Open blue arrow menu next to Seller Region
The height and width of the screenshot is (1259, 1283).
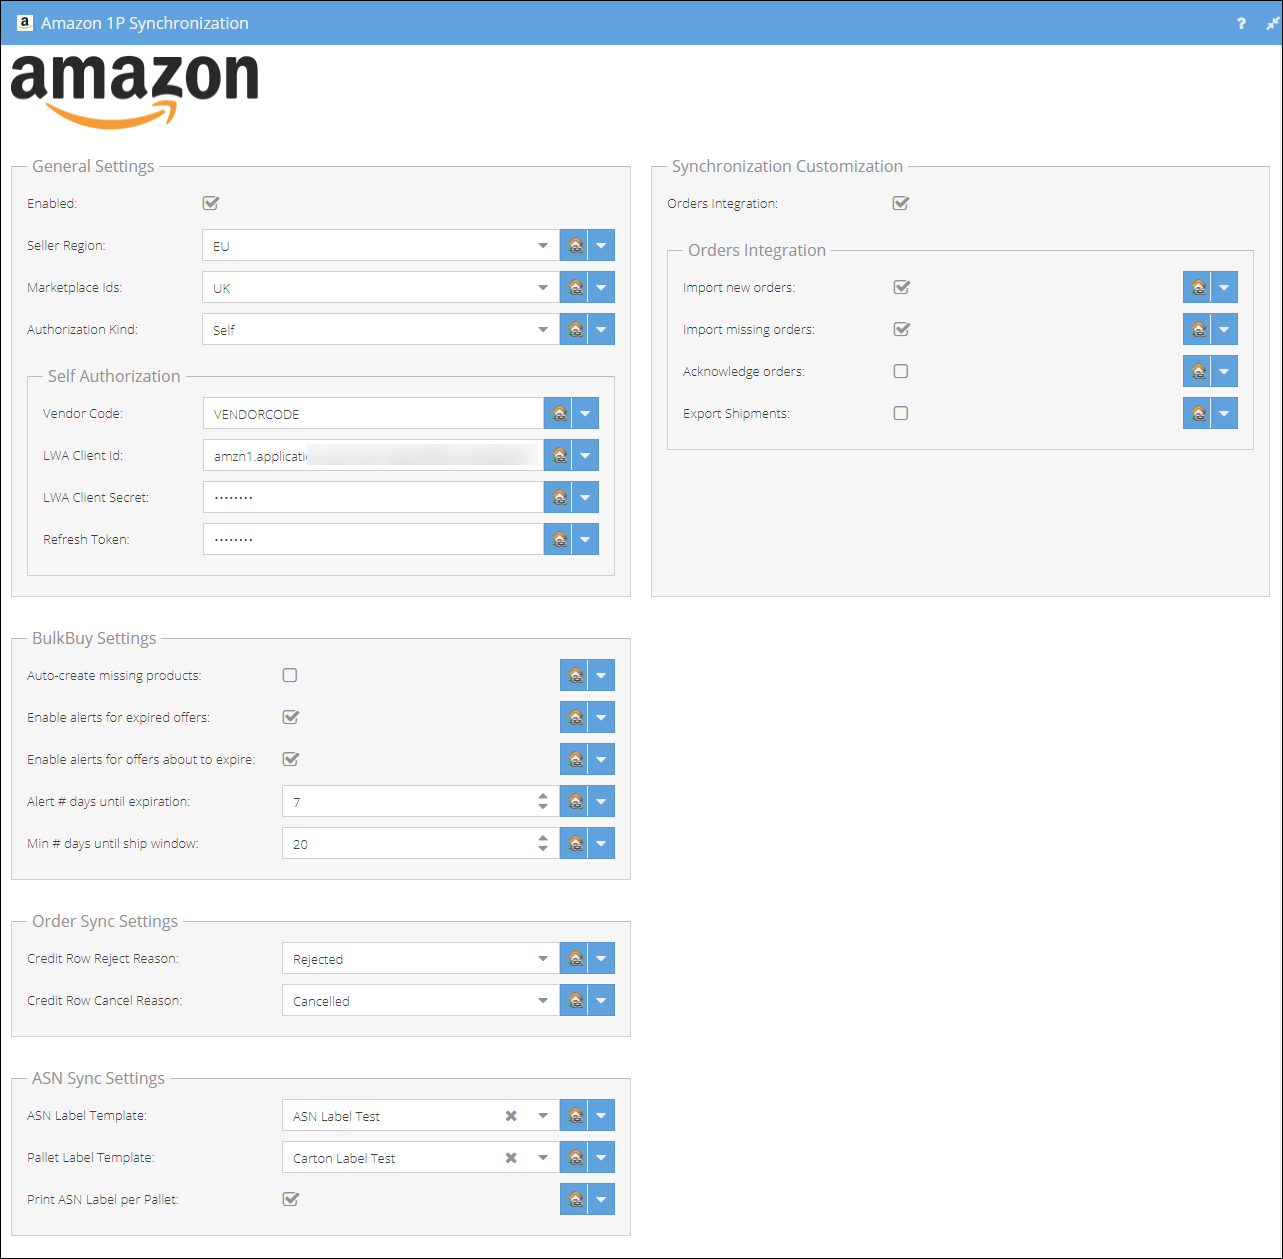click(x=601, y=245)
